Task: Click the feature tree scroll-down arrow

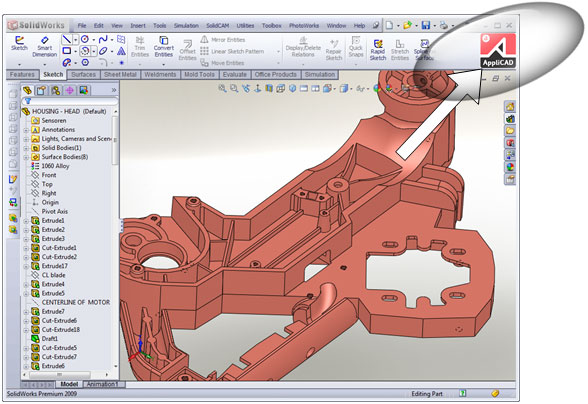Action: (x=116, y=366)
